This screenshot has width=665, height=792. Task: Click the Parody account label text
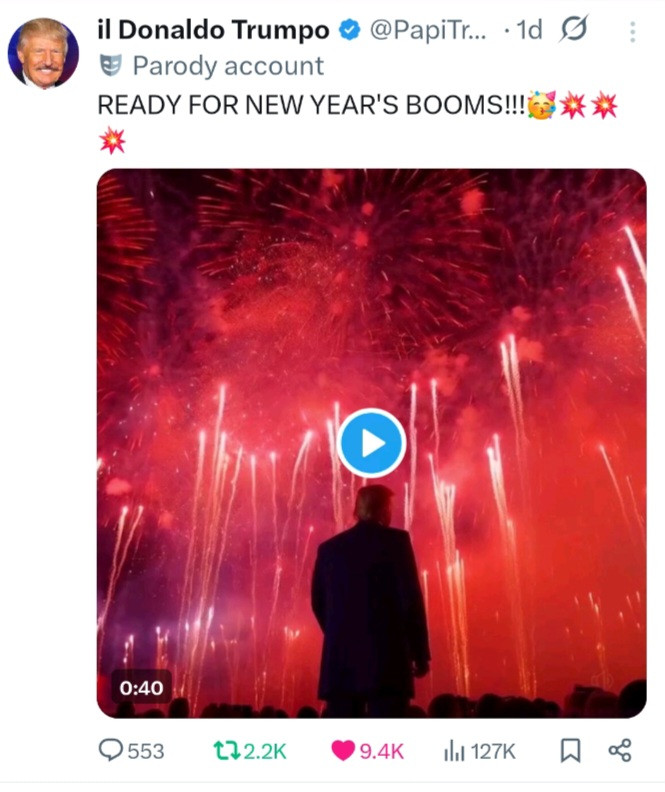click(228, 66)
